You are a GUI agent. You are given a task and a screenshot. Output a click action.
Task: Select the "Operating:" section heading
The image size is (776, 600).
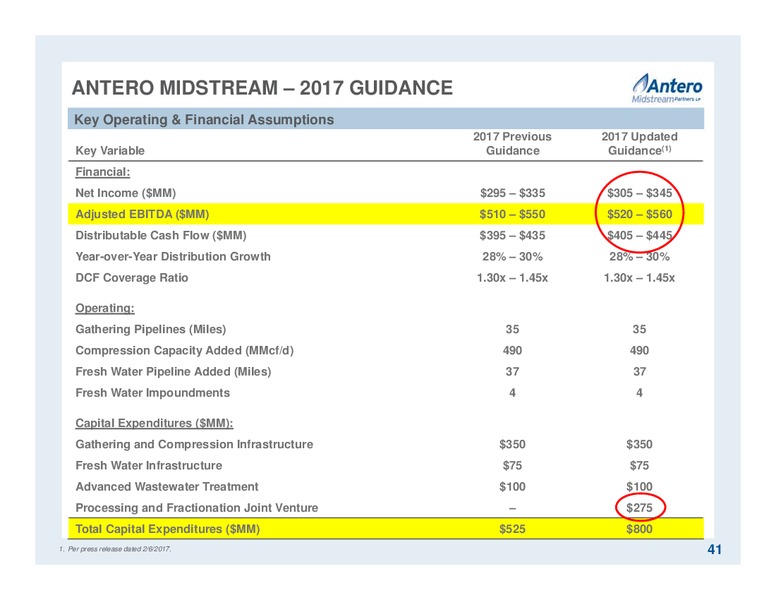click(x=105, y=308)
